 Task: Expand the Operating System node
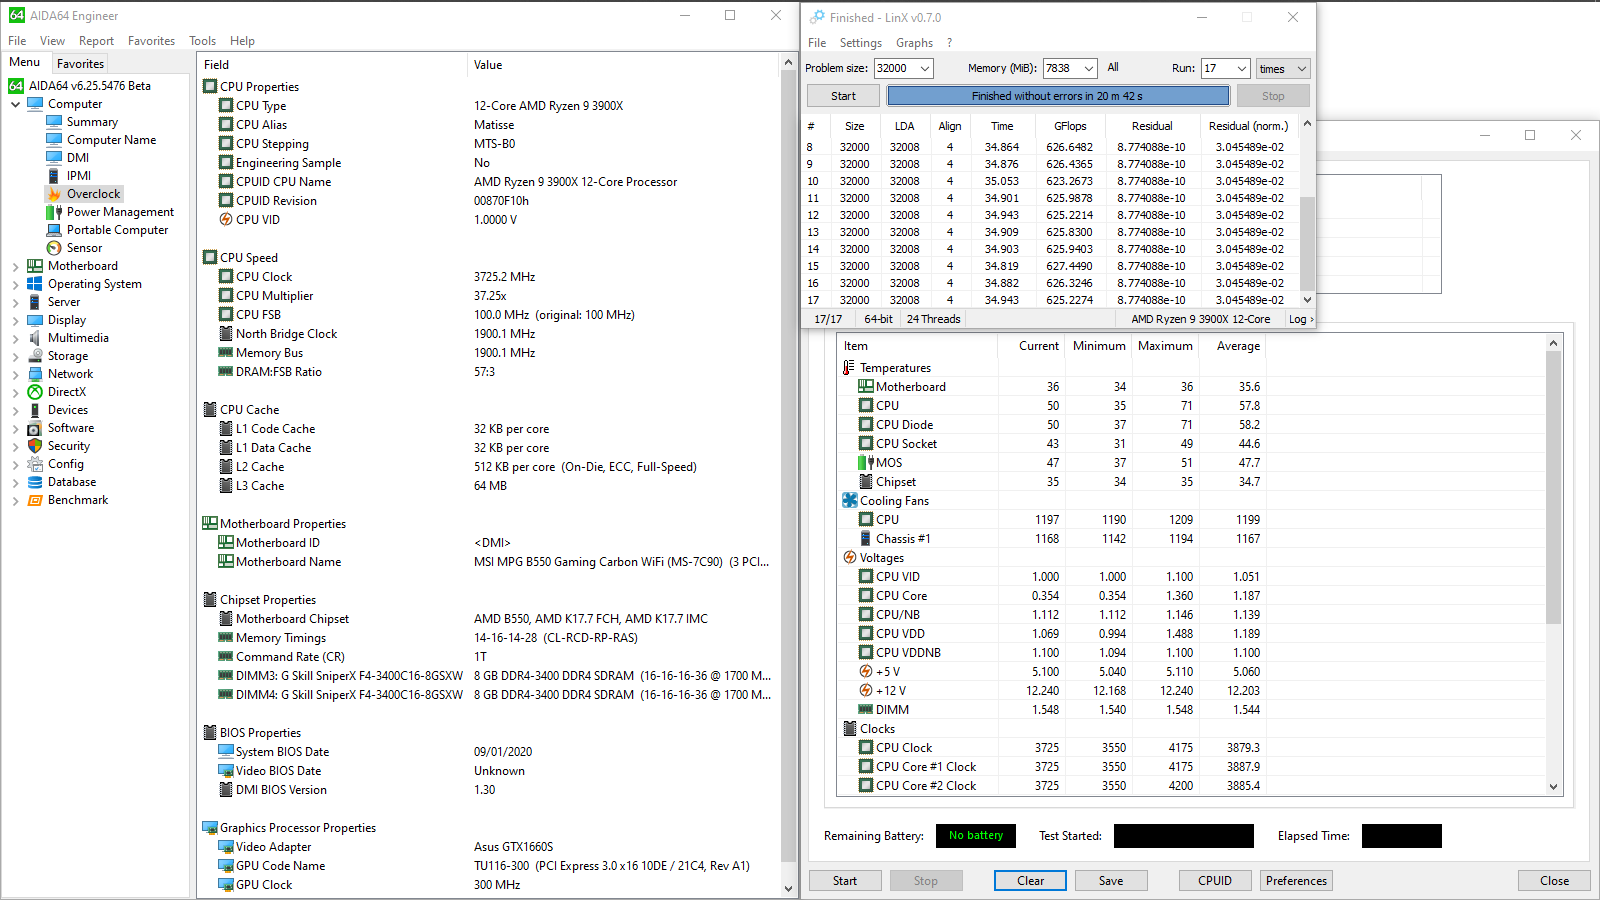click(16, 284)
